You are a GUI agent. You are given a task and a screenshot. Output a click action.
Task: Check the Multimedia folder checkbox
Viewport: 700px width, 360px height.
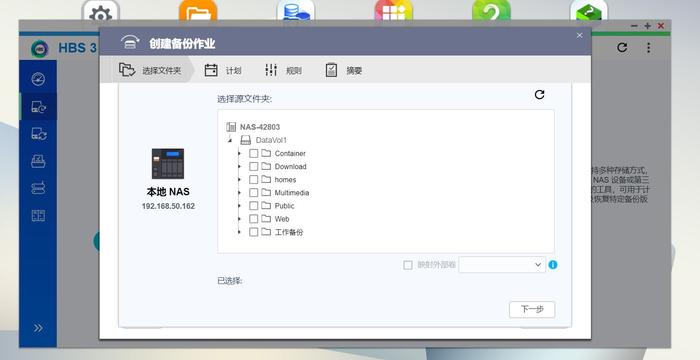pos(254,193)
